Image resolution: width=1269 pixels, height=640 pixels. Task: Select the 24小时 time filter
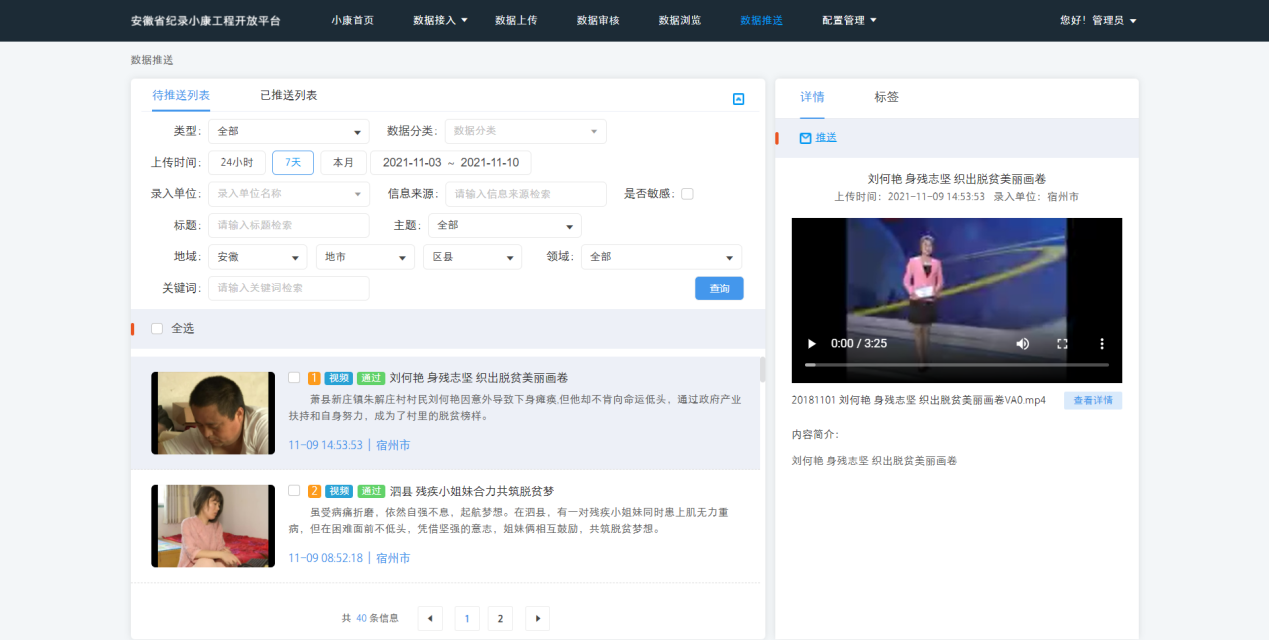[237, 163]
